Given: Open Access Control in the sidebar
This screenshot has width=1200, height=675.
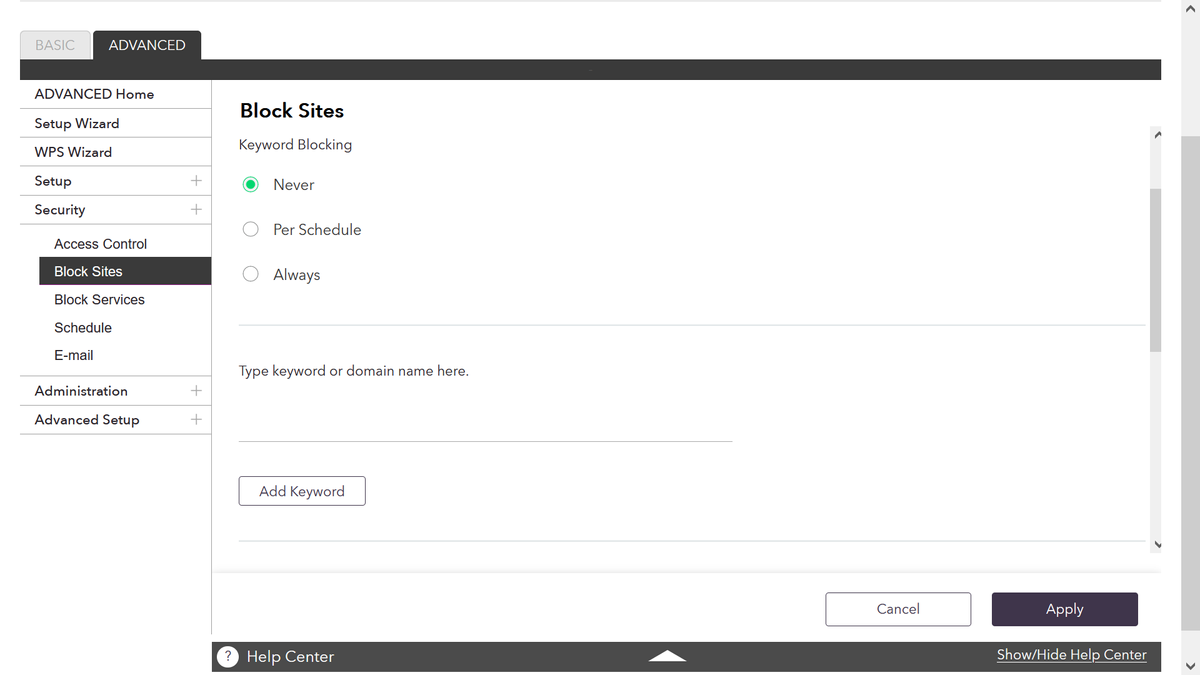Looking at the screenshot, I should 101,244.
